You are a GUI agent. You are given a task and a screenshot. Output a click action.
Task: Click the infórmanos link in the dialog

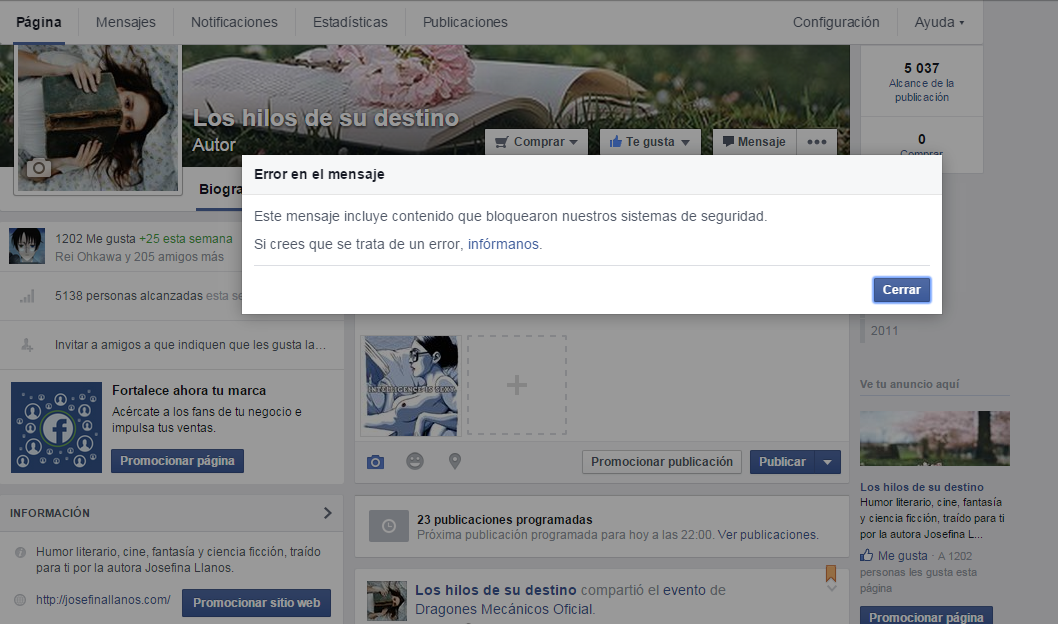[503, 244]
